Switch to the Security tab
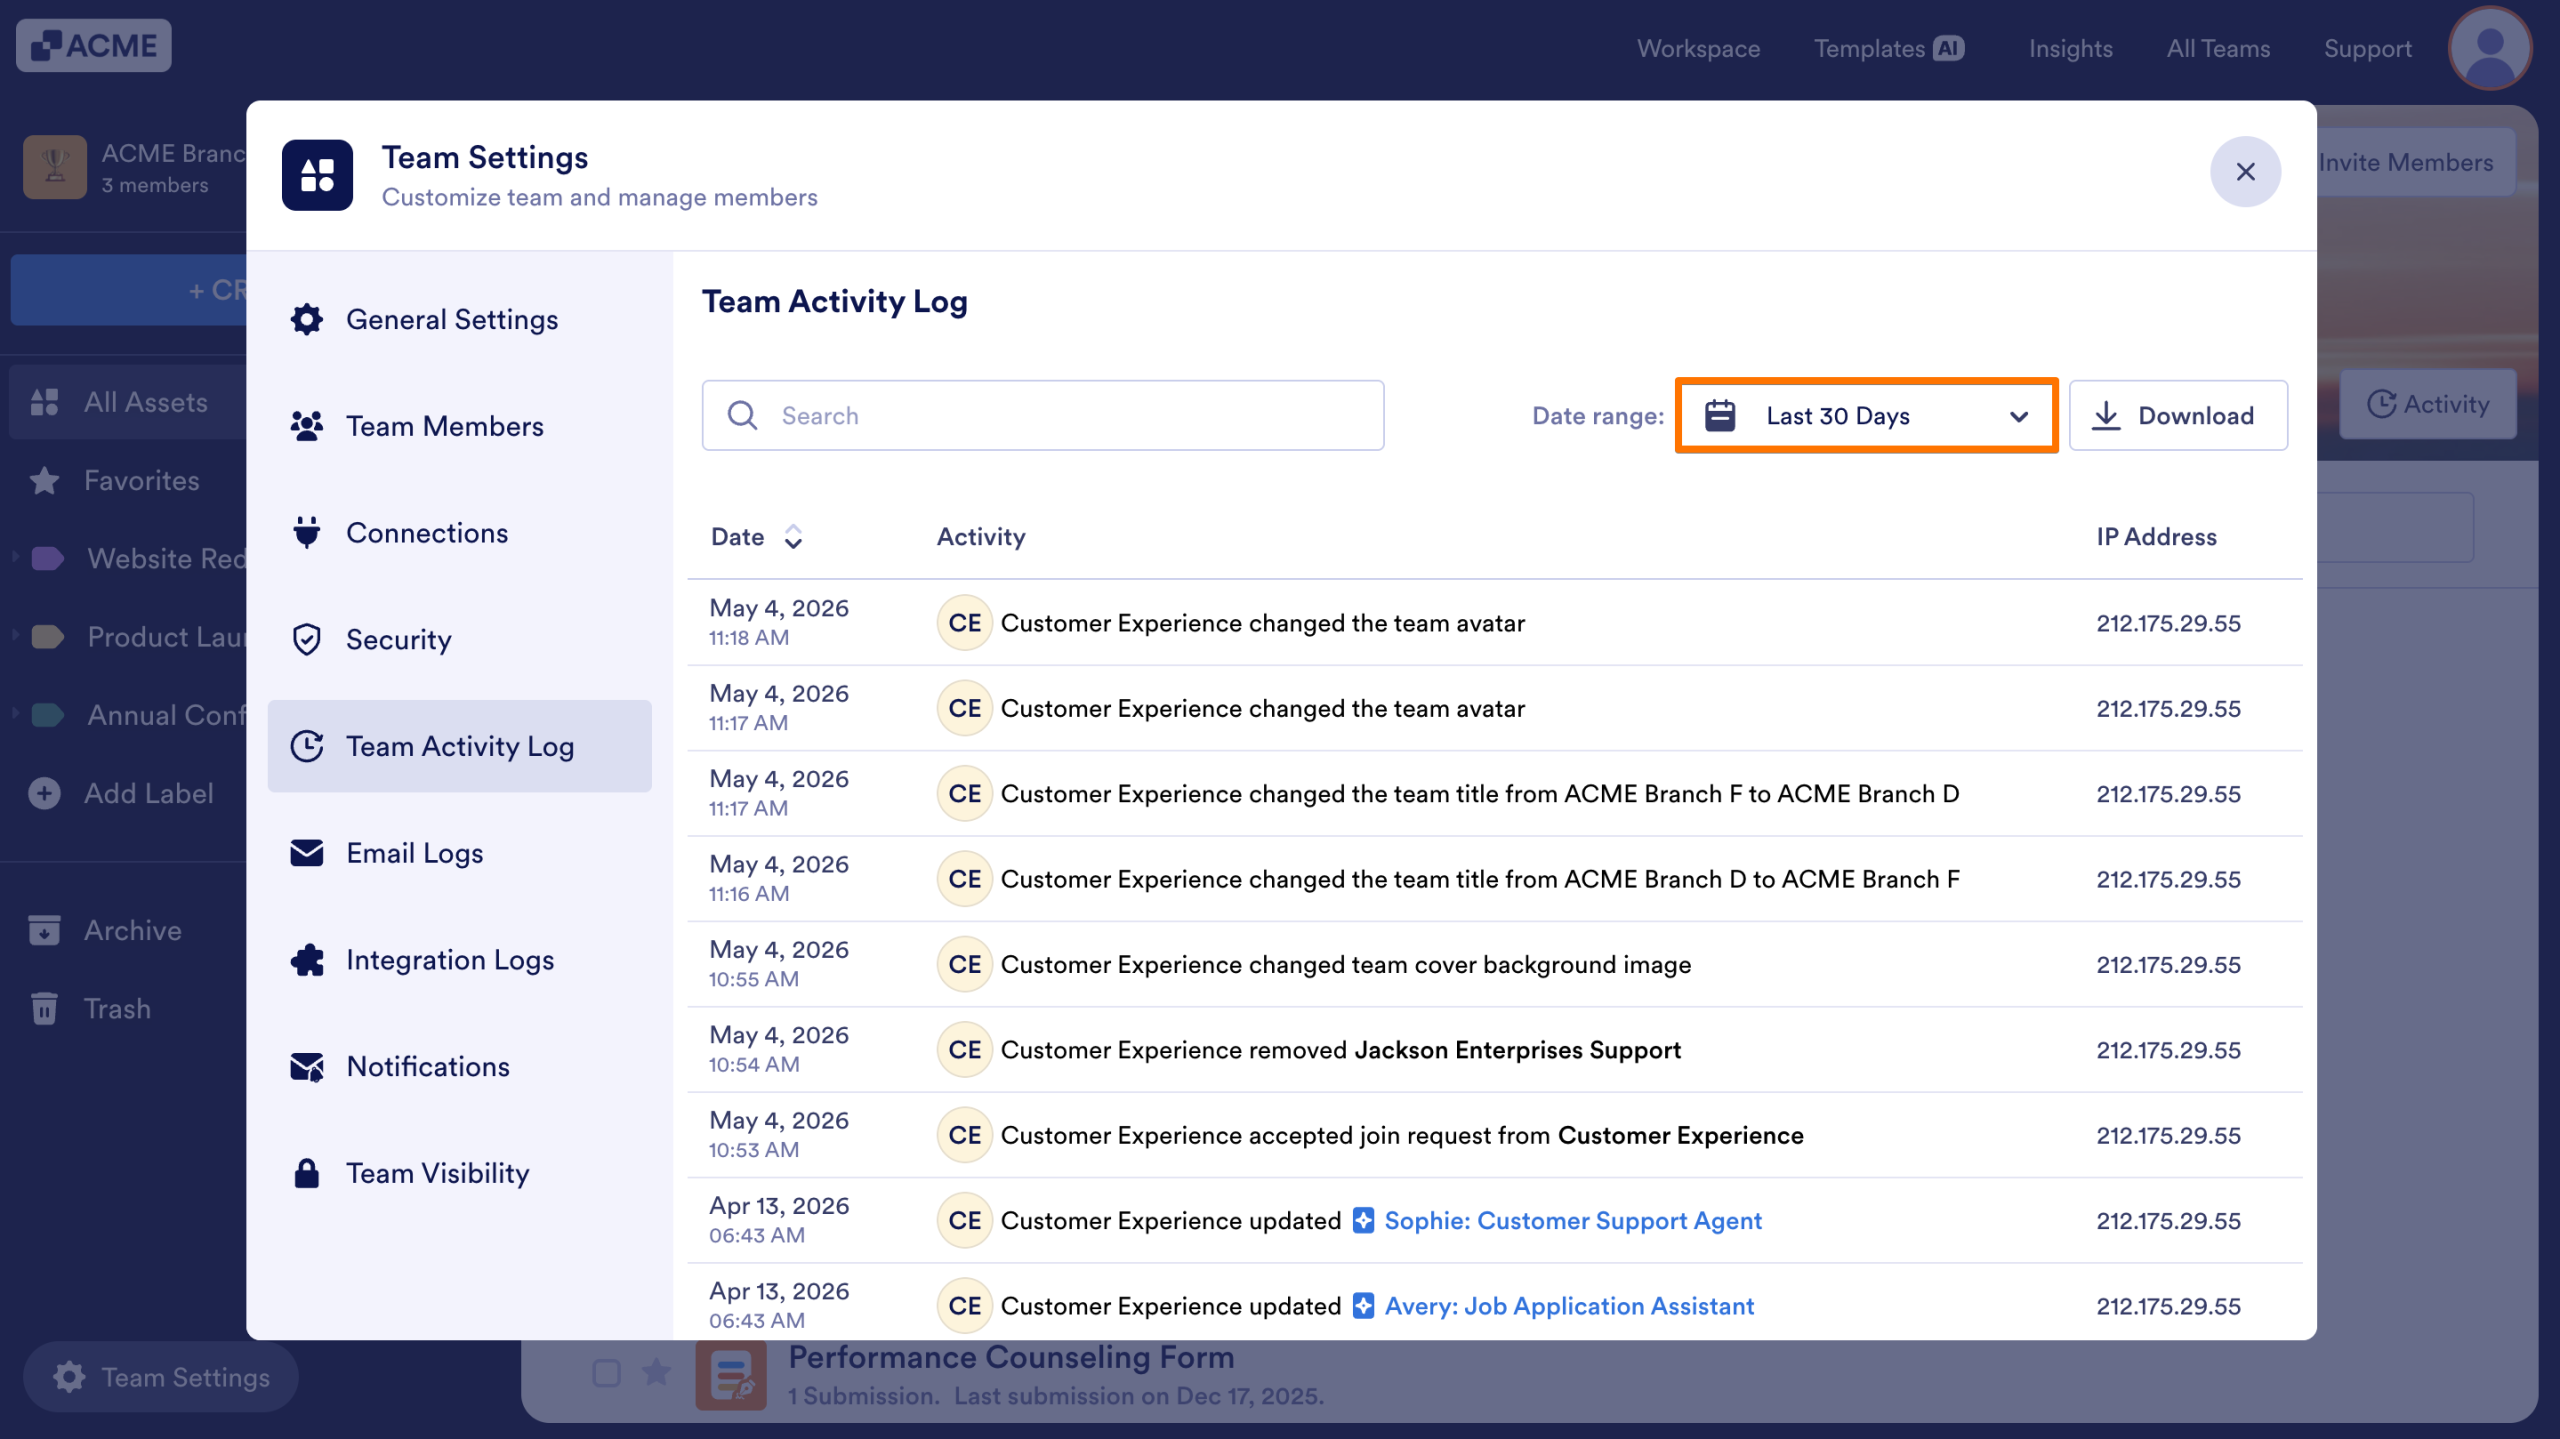 pos(460,639)
